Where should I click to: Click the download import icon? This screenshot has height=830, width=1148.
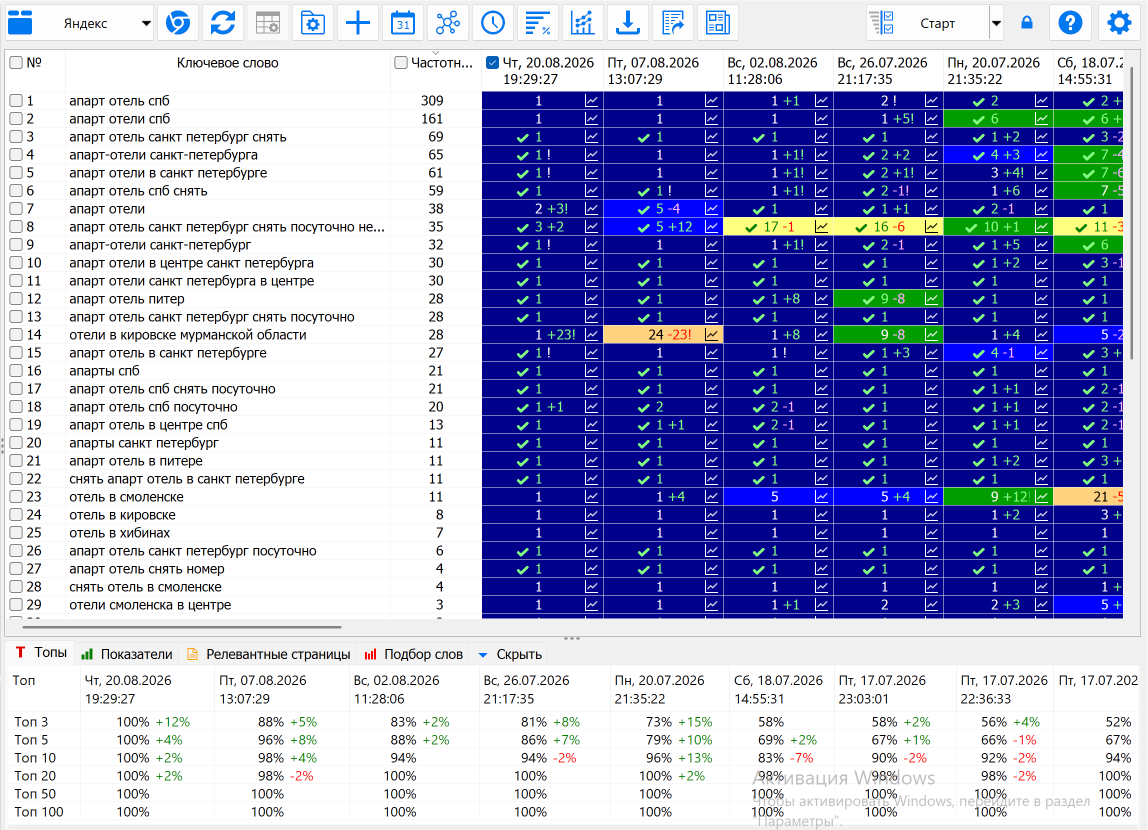click(628, 23)
